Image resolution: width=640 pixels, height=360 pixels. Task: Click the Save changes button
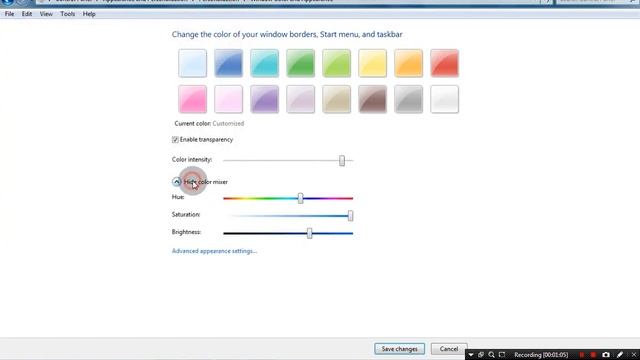(x=400, y=349)
